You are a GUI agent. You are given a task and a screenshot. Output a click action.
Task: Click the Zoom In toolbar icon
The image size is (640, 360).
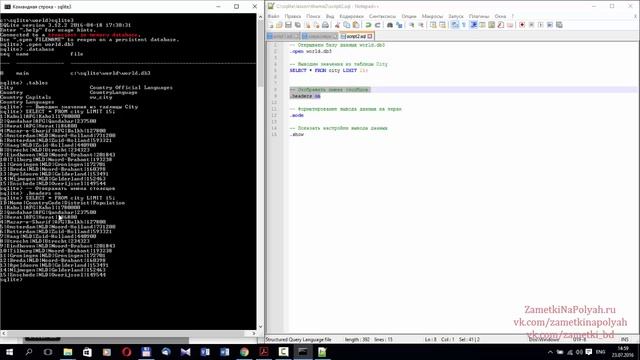tap(411, 25)
